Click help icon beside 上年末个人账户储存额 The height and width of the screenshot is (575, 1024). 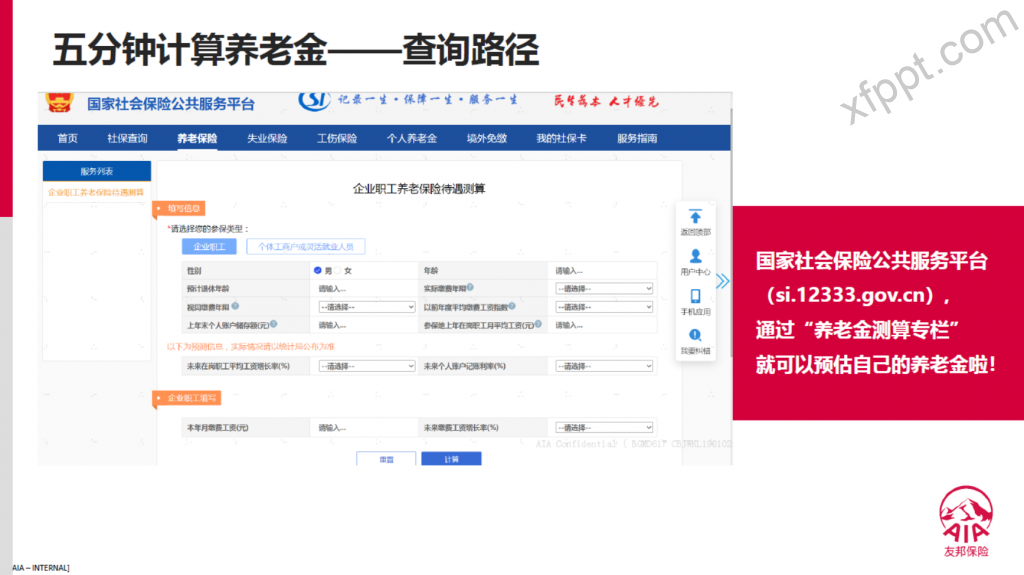coord(273,324)
